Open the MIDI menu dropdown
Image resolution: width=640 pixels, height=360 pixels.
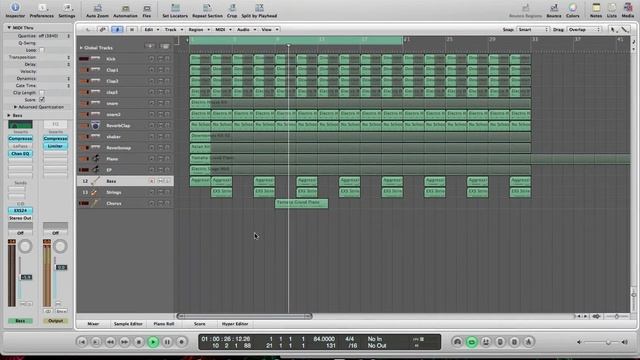click(223, 29)
